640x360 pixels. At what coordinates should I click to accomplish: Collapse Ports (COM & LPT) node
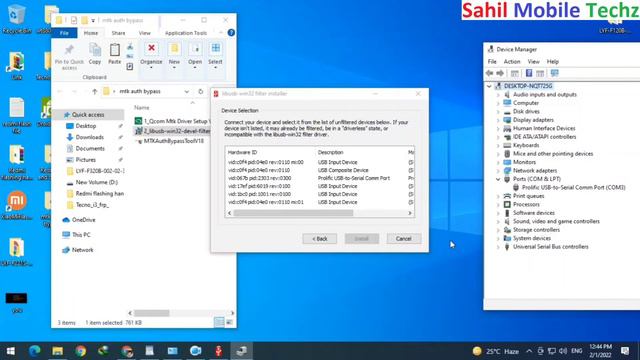pyautogui.click(x=498, y=179)
